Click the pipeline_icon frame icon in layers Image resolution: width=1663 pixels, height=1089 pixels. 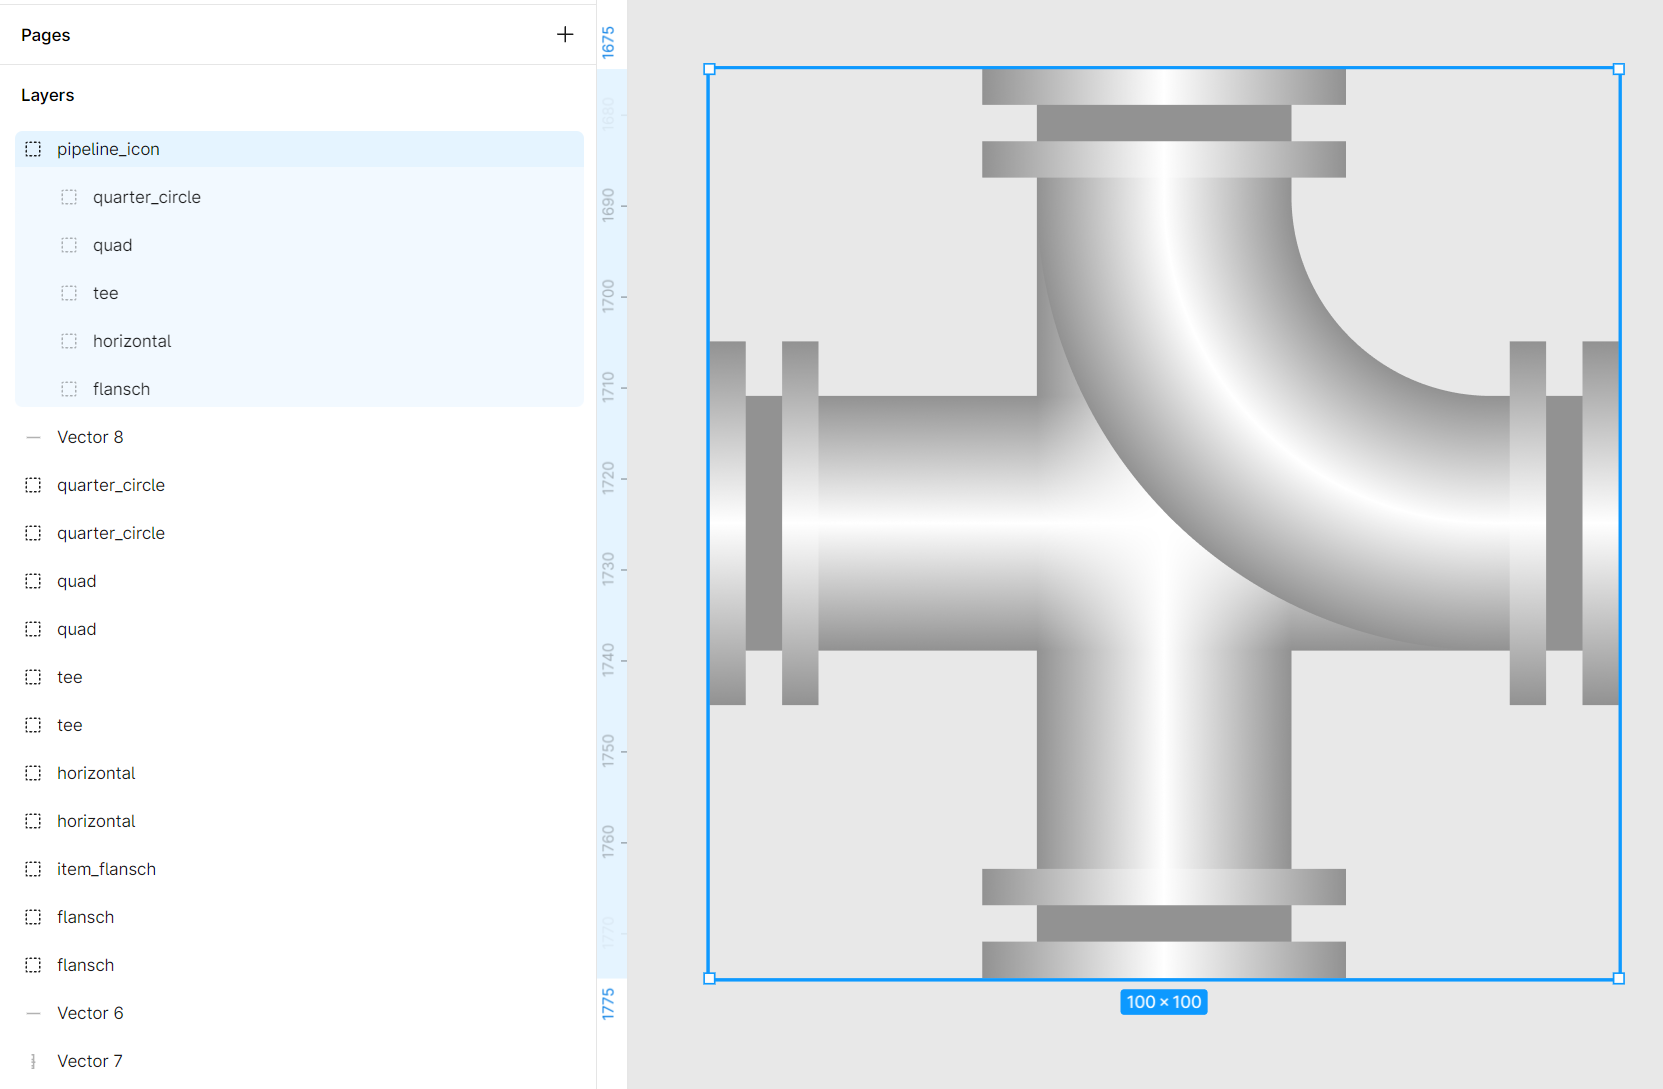coord(33,149)
